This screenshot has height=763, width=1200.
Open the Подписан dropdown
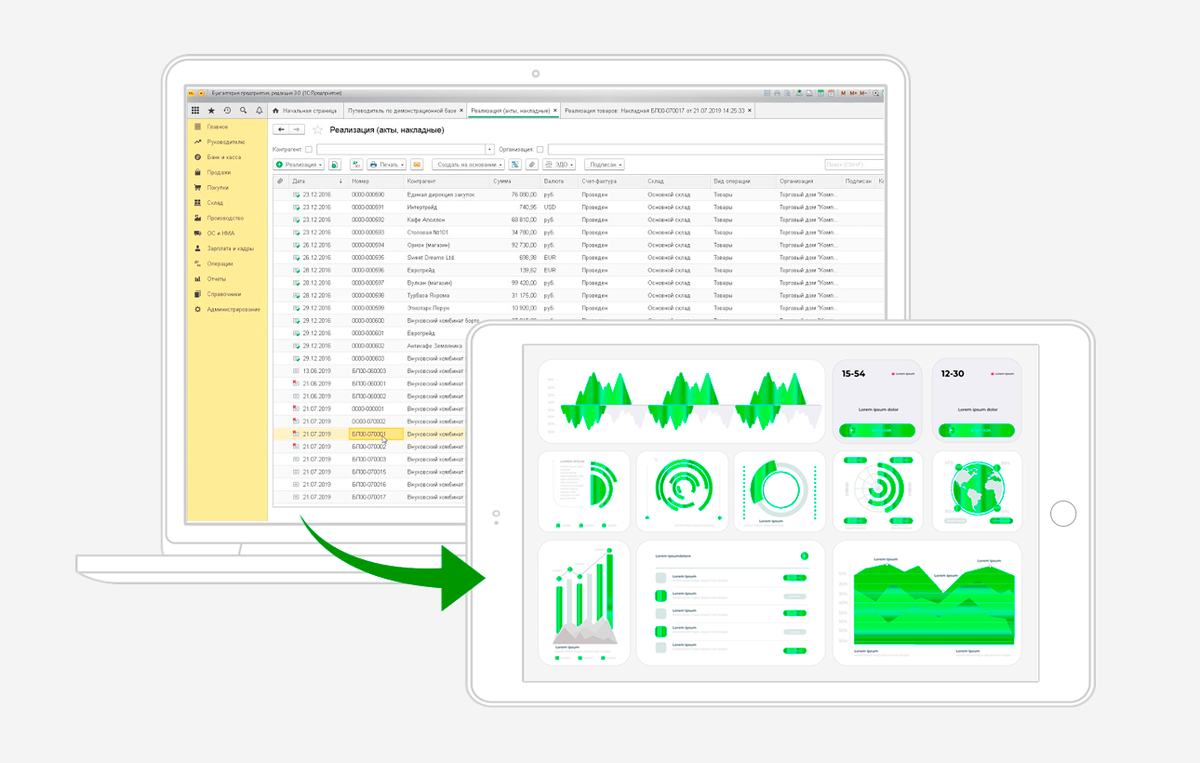pyautogui.click(x=604, y=164)
